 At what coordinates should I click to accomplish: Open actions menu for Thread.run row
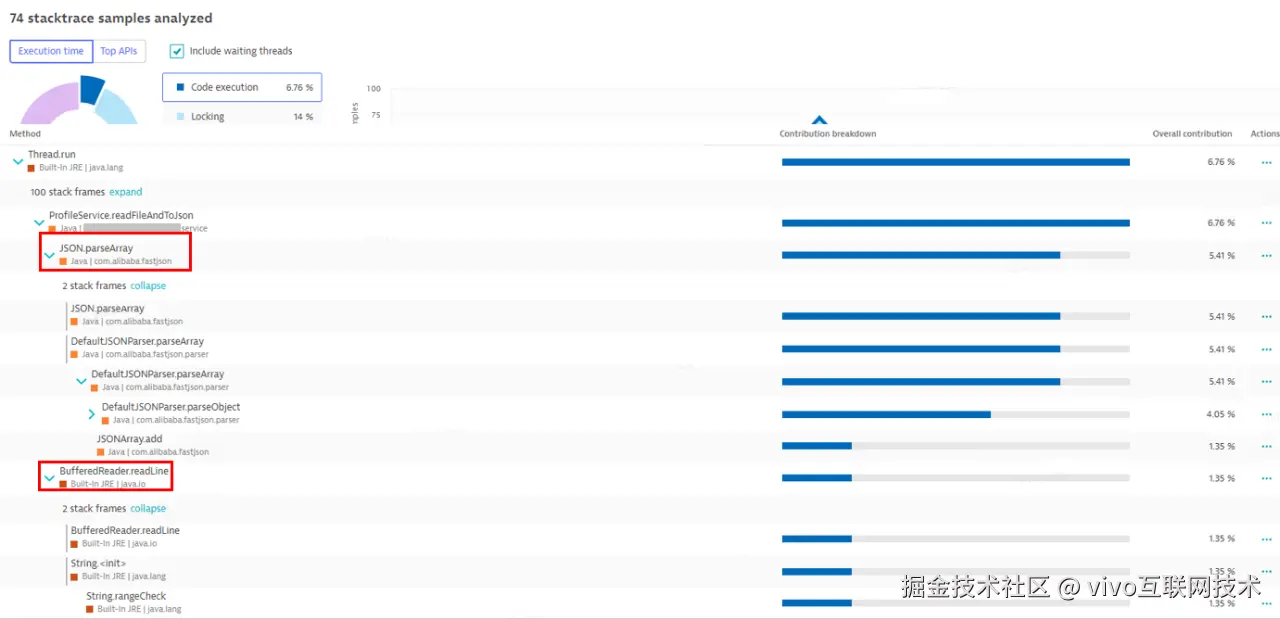1266,162
